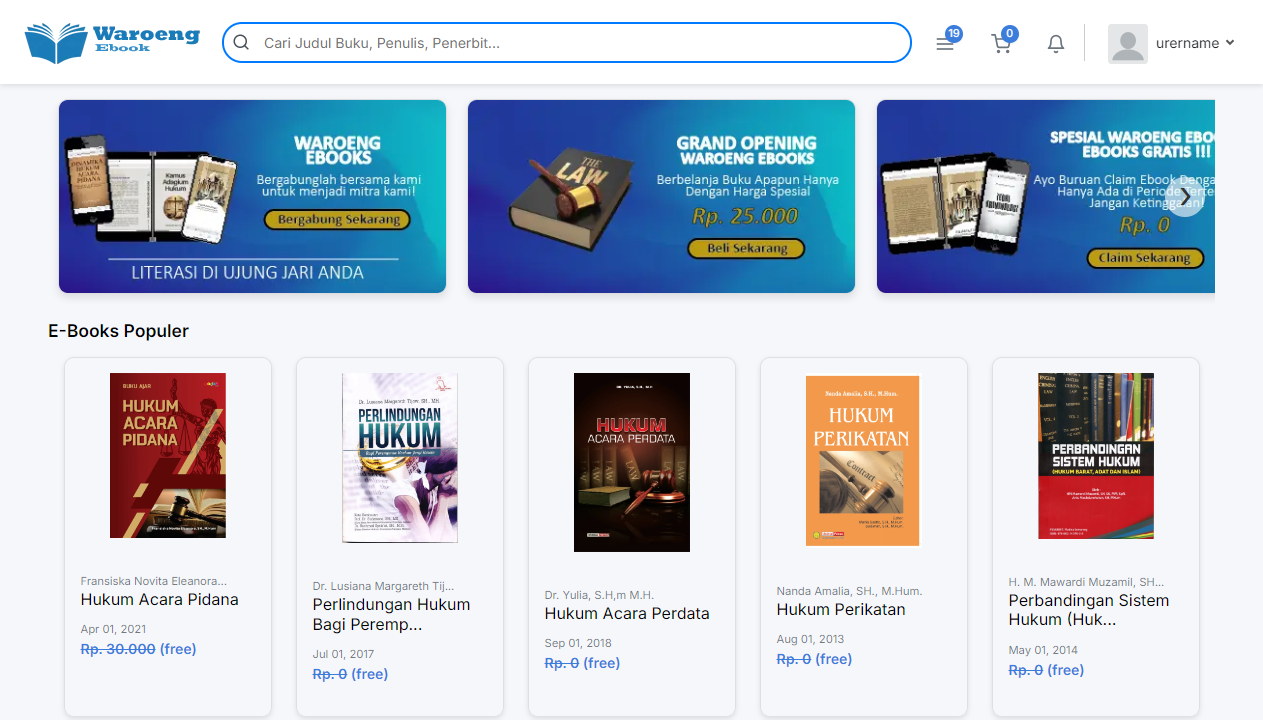
Task: Open the shopping cart icon
Action: tap(1001, 44)
